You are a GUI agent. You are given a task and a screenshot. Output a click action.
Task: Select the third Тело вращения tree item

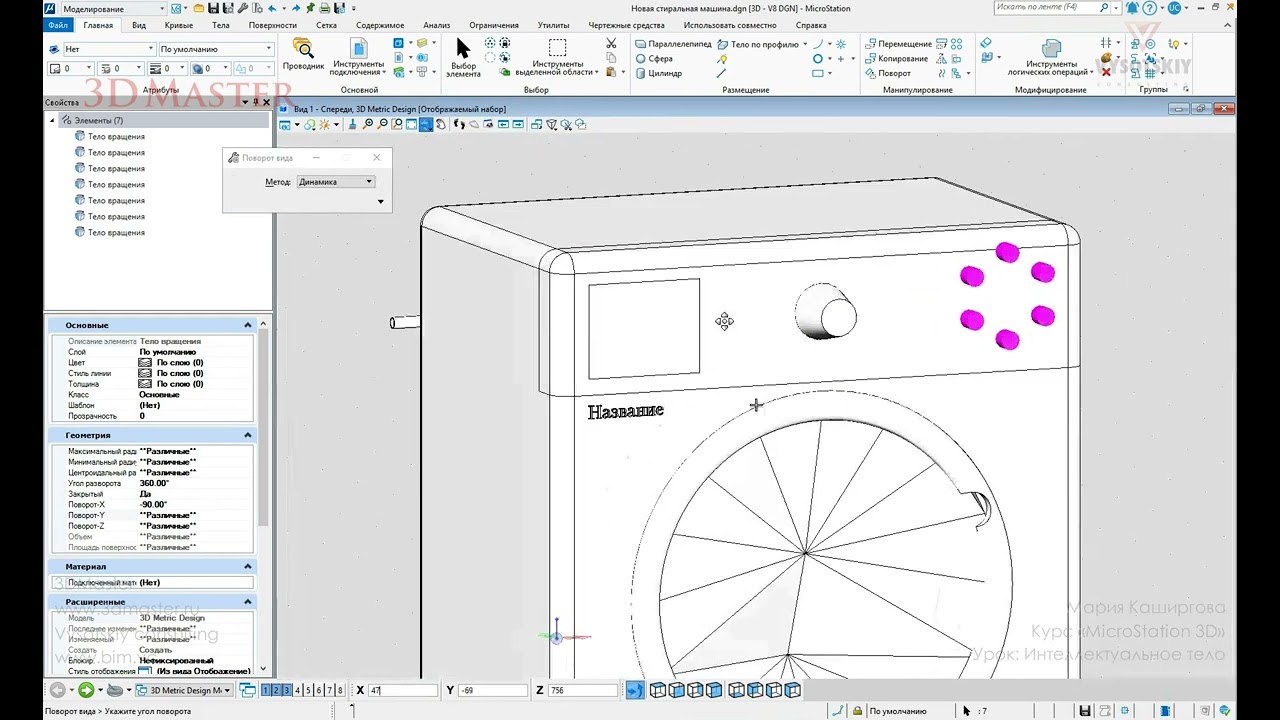coord(116,169)
